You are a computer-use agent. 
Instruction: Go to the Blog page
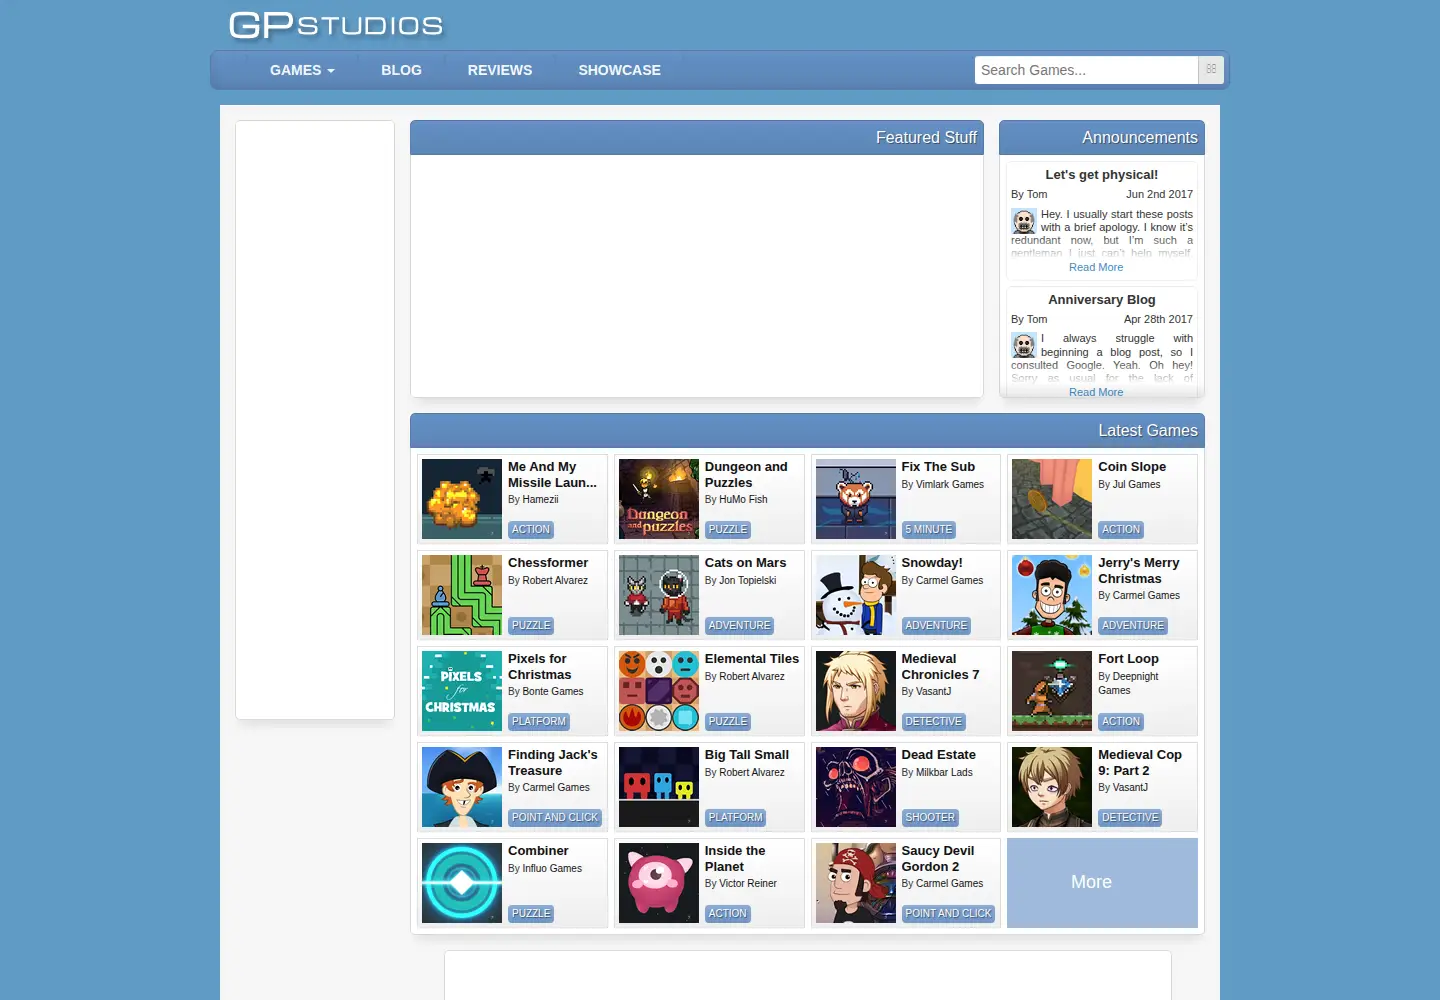(401, 70)
